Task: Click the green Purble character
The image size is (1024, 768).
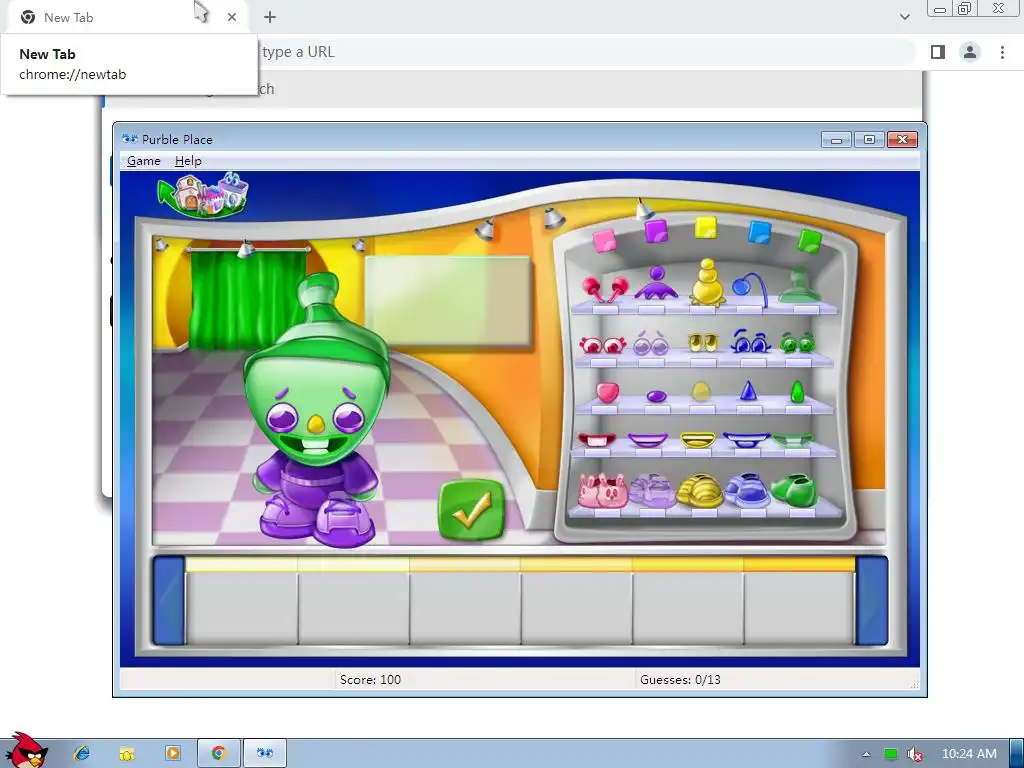Action: 317,412
